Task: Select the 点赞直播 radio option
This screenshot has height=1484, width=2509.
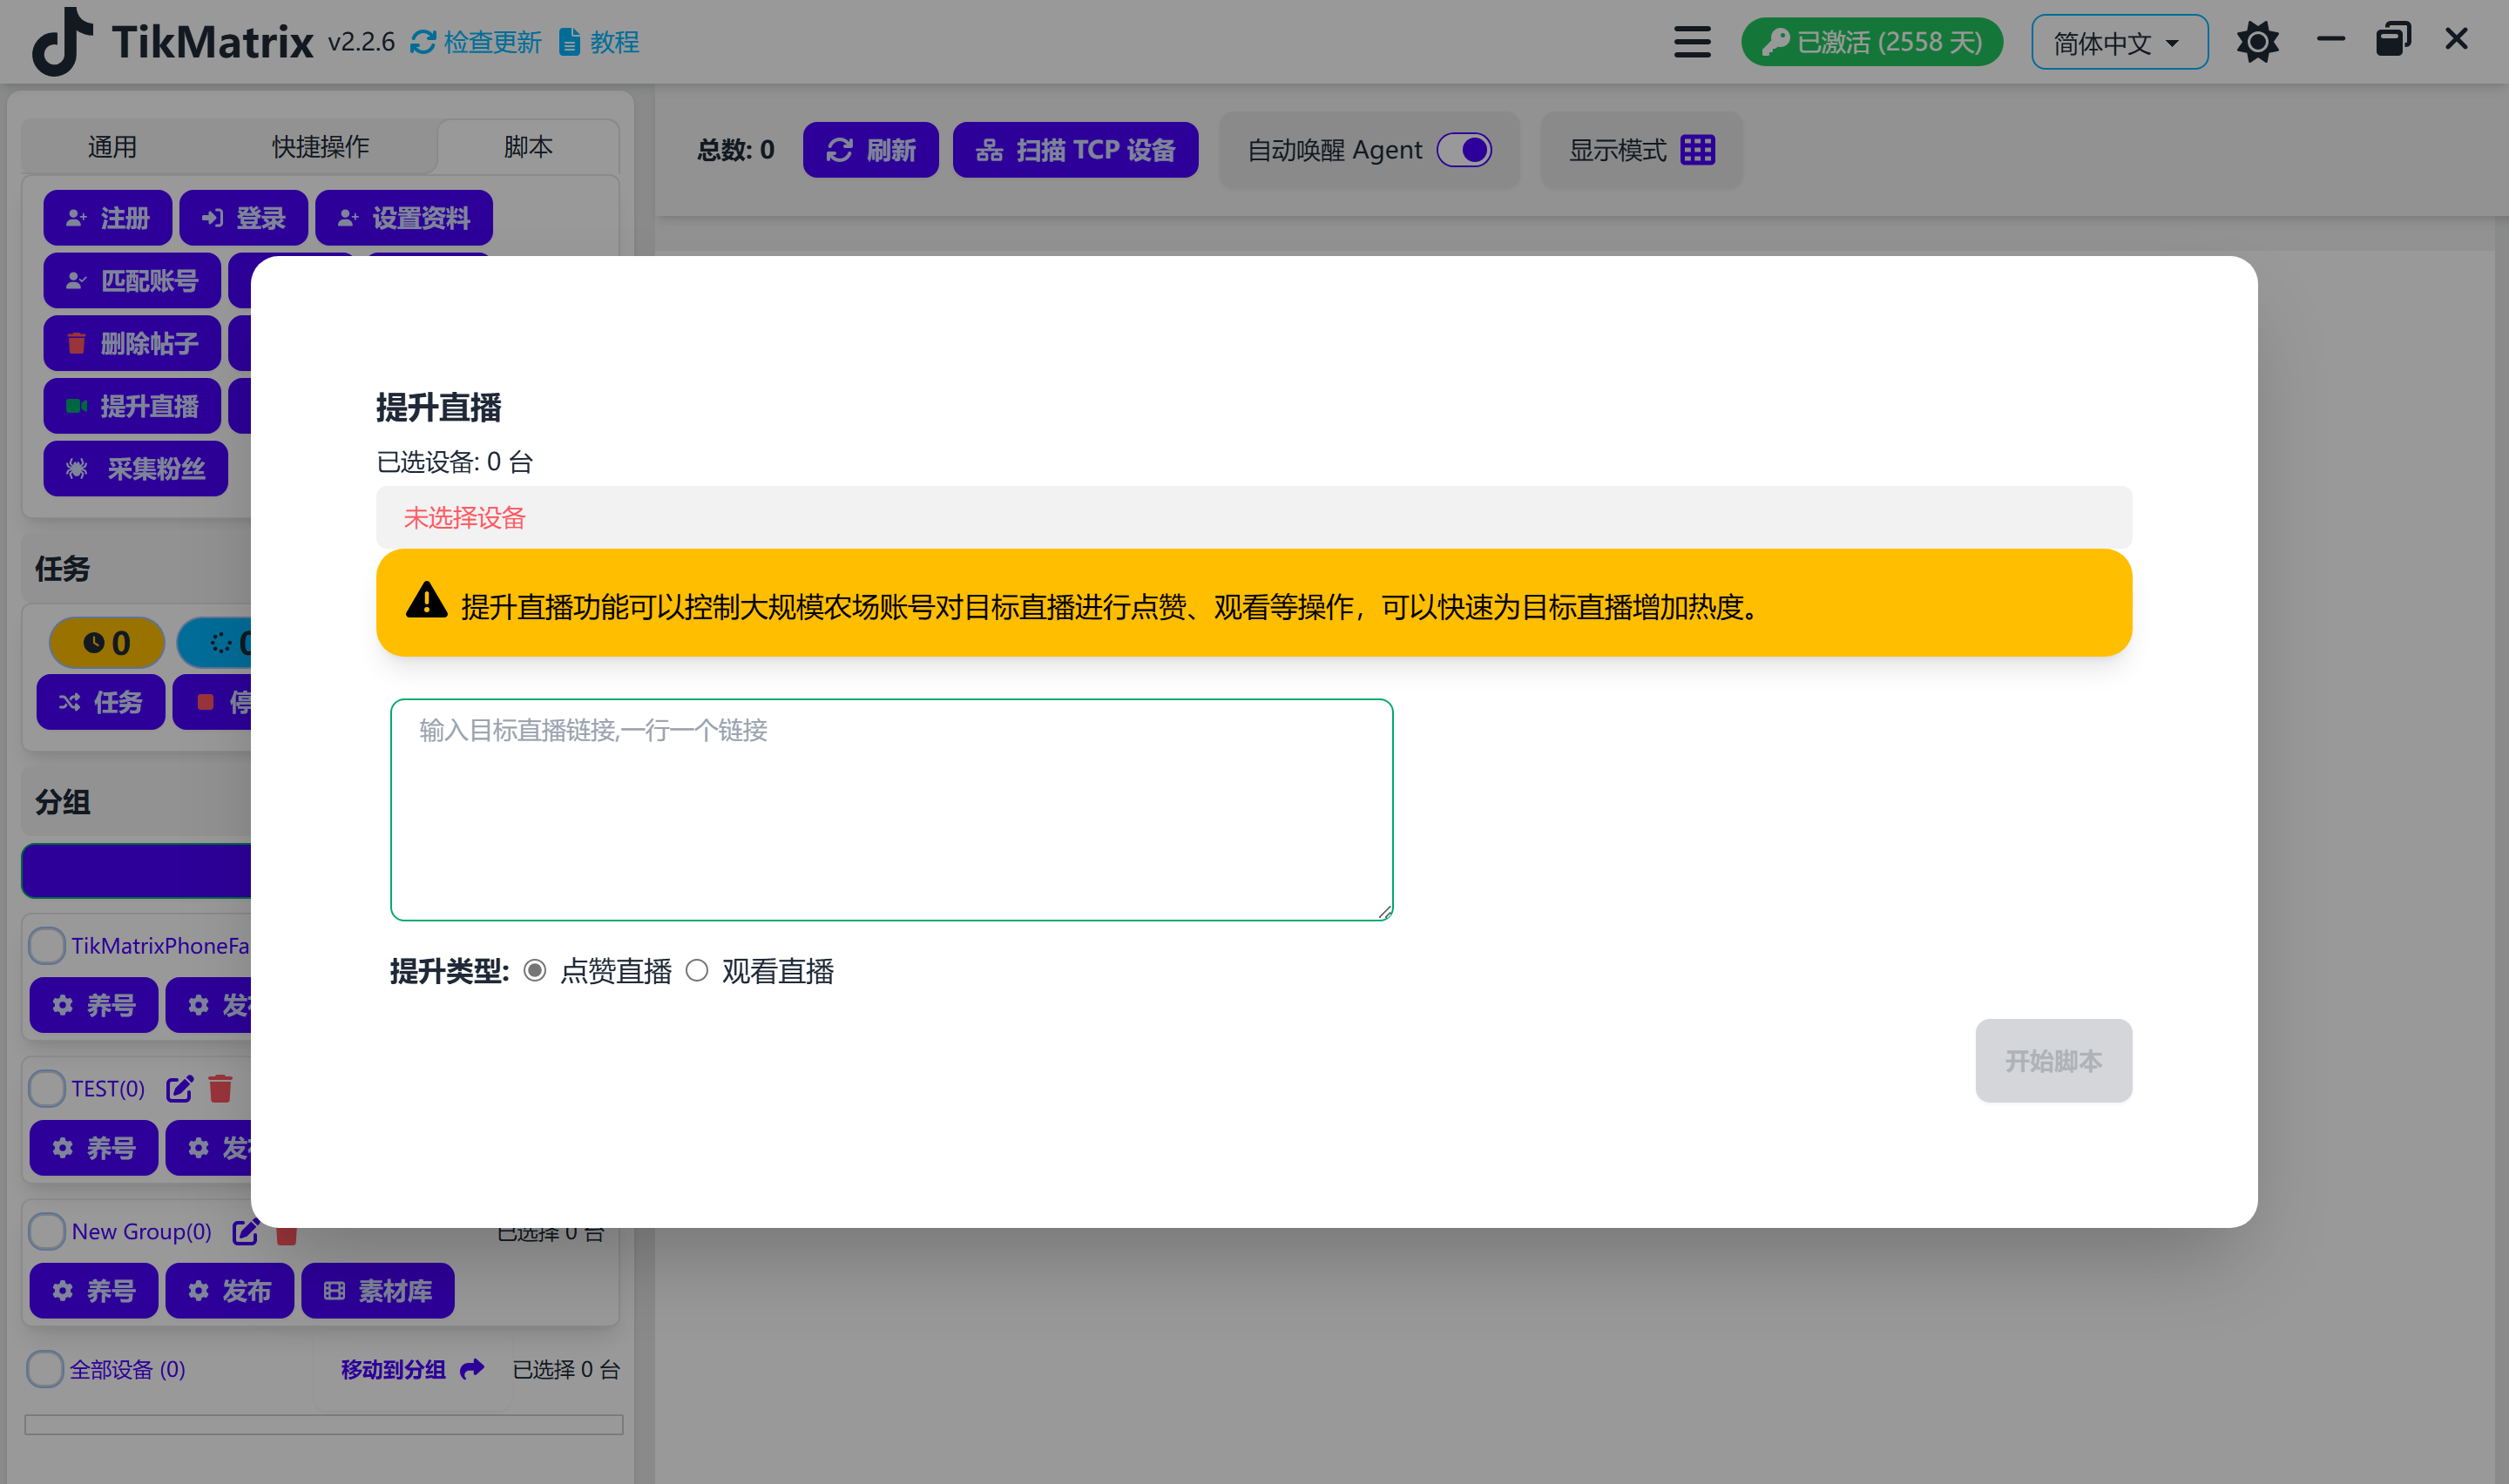Action: (x=535, y=970)
